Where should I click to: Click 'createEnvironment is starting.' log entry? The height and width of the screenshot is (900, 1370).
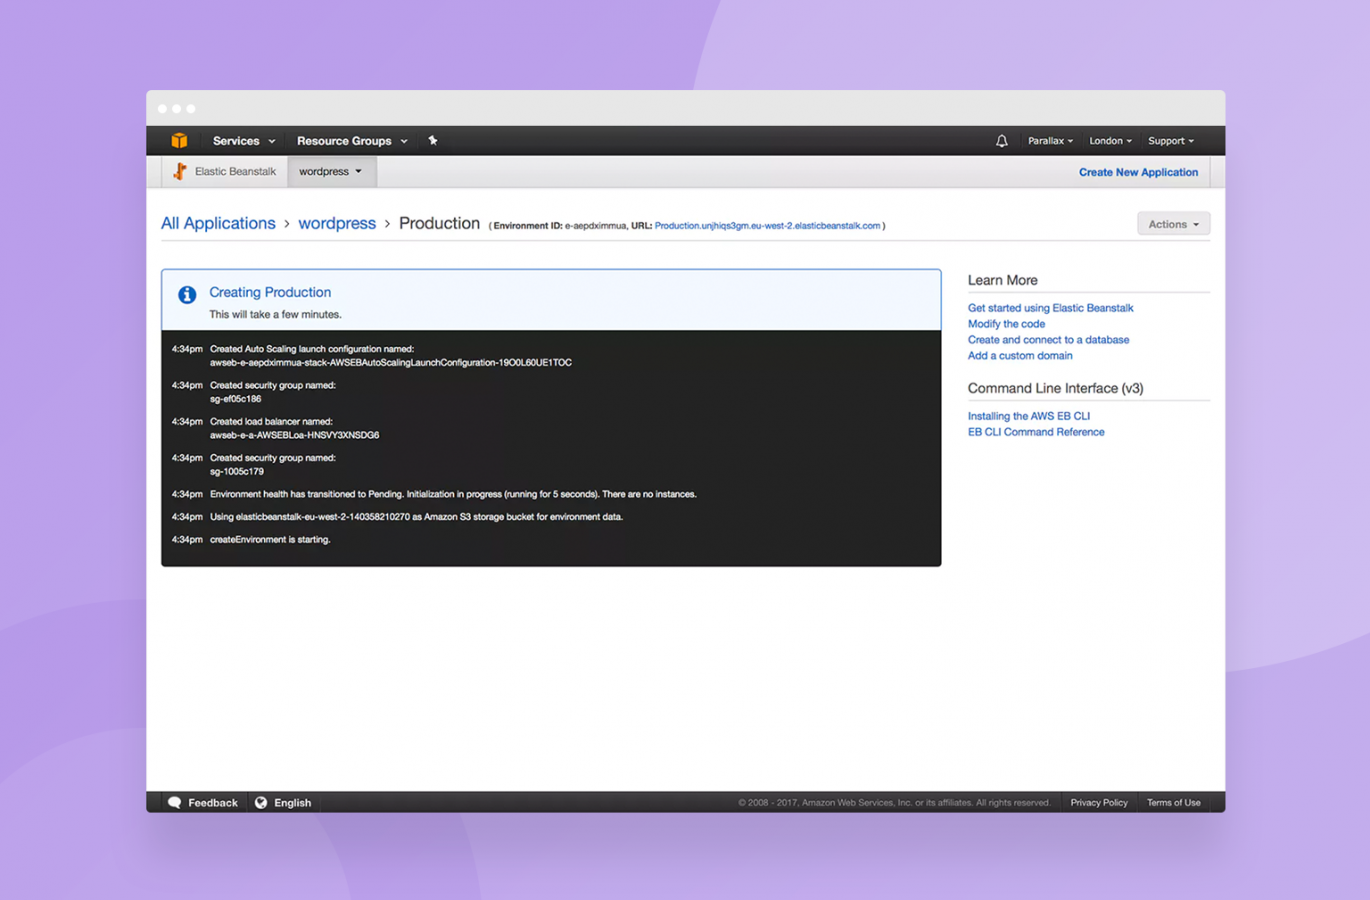[x=270, y=540]
